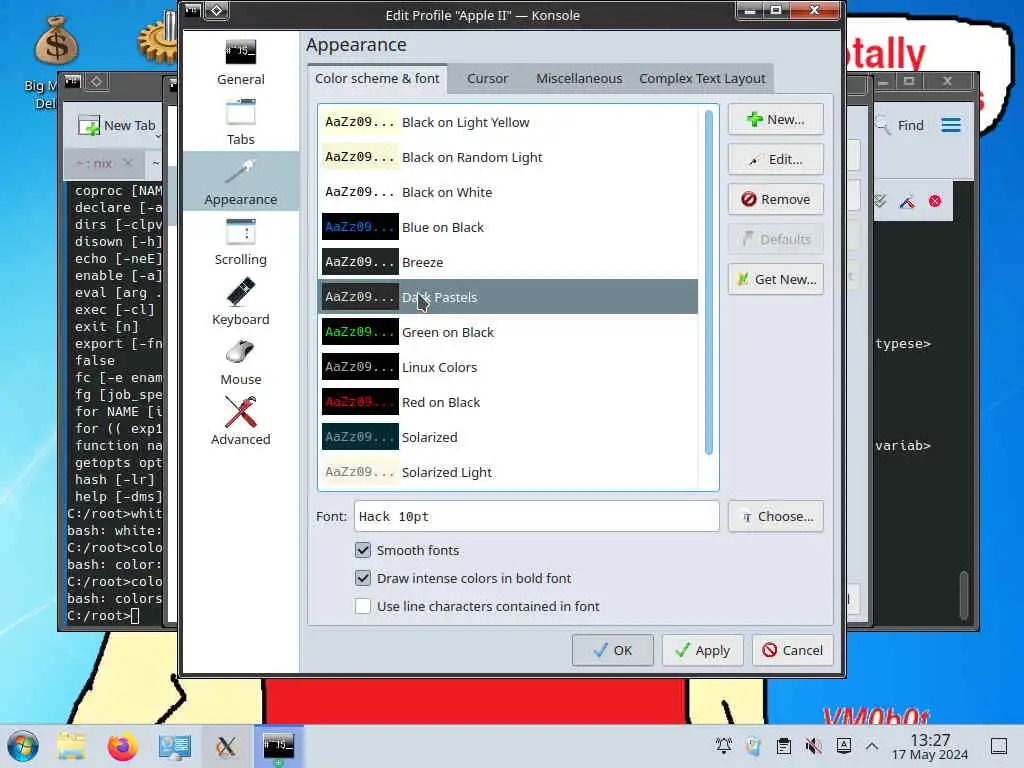This screenshot has width=1024, height=768.
Task: Click the Apply button
Action: [703, 650]
